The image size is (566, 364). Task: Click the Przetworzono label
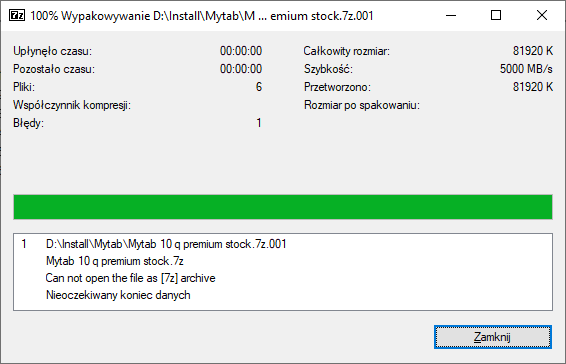coord(337,87)
